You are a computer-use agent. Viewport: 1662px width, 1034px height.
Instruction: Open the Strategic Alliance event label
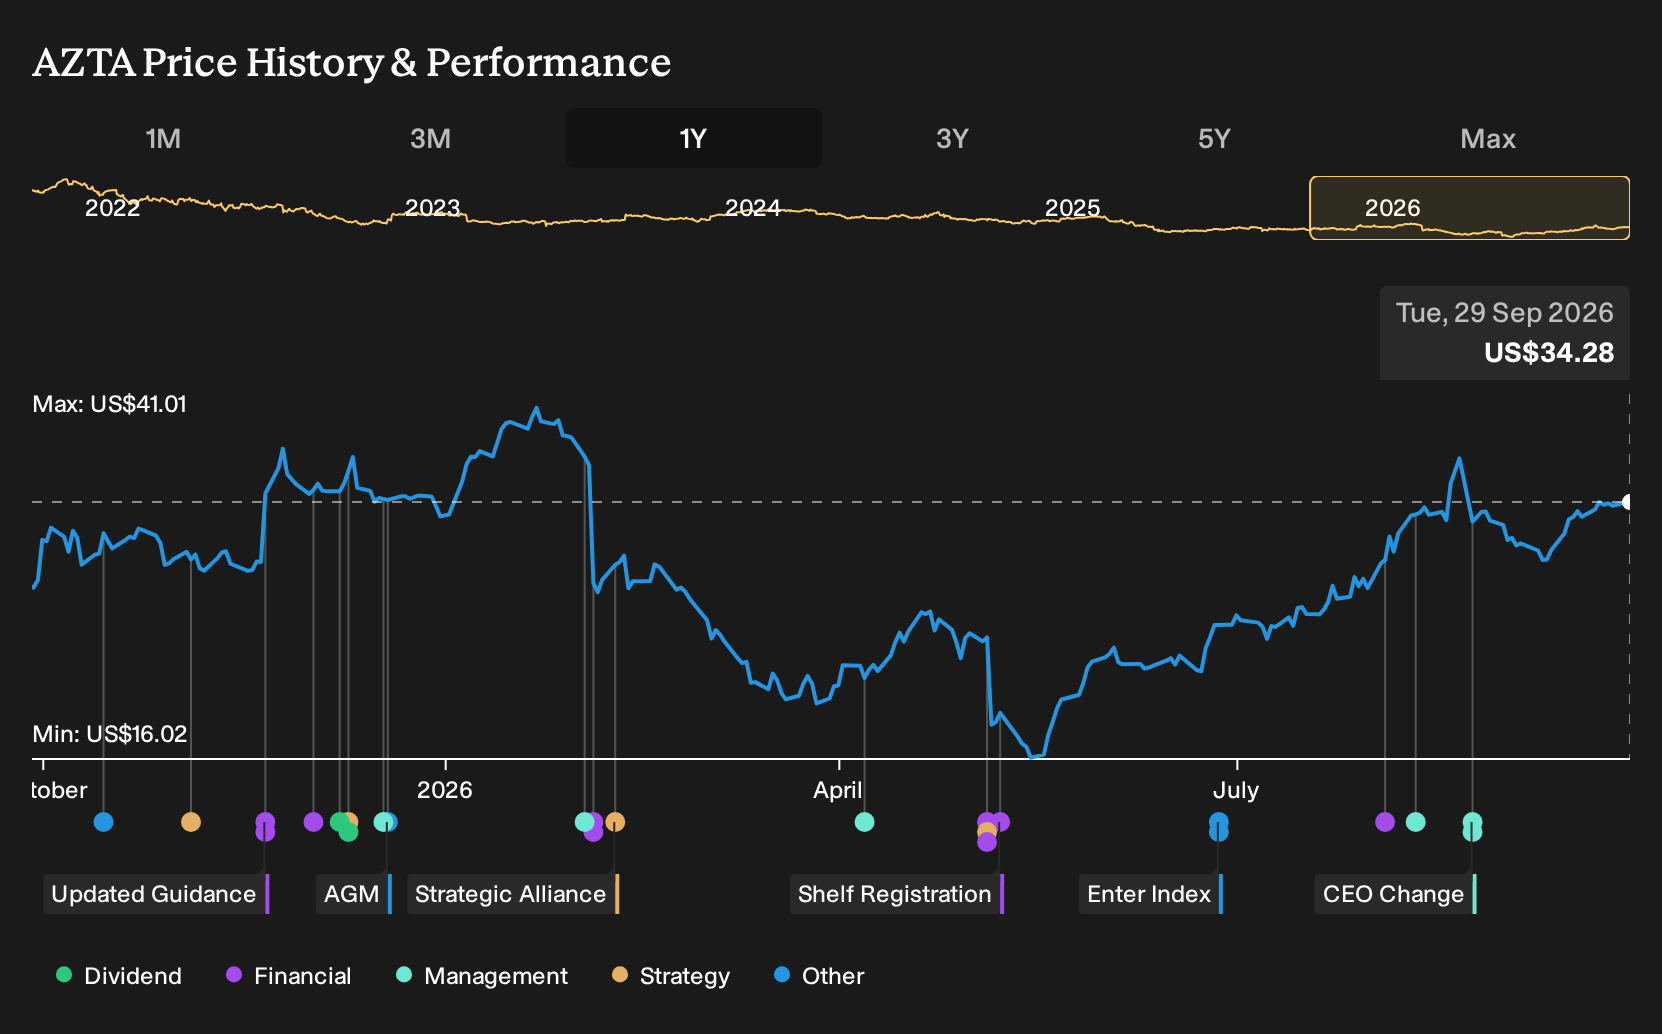tap(513, 894)
